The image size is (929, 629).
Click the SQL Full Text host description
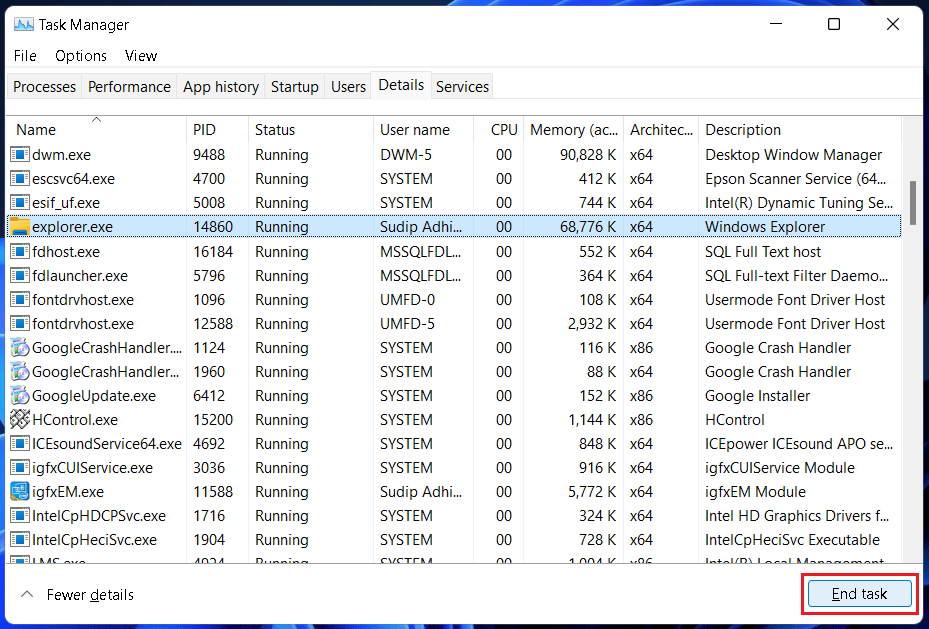(763, 252)
